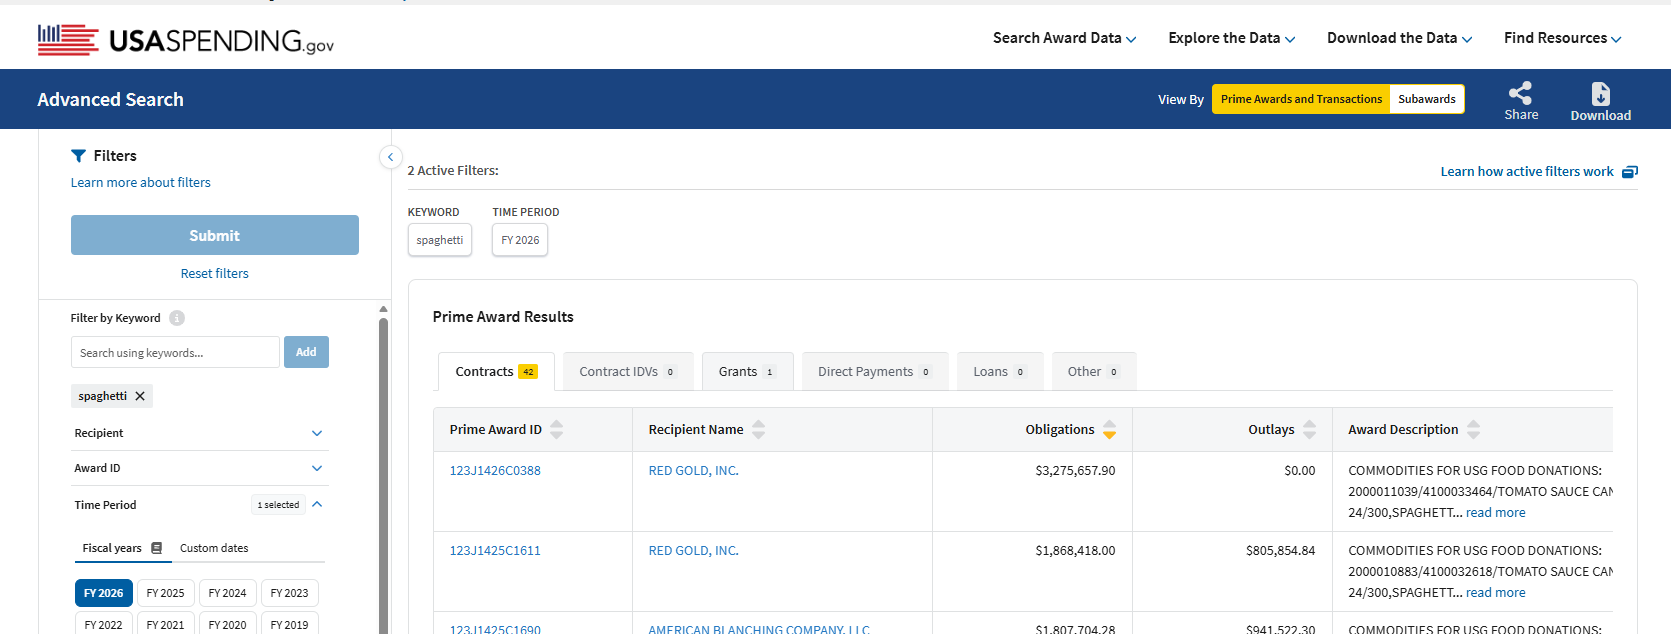Image resolution: width=1671 pixels, height=634 pixels.
Task: Toggle the FY 2022 fiscal year
Action: 104,623
